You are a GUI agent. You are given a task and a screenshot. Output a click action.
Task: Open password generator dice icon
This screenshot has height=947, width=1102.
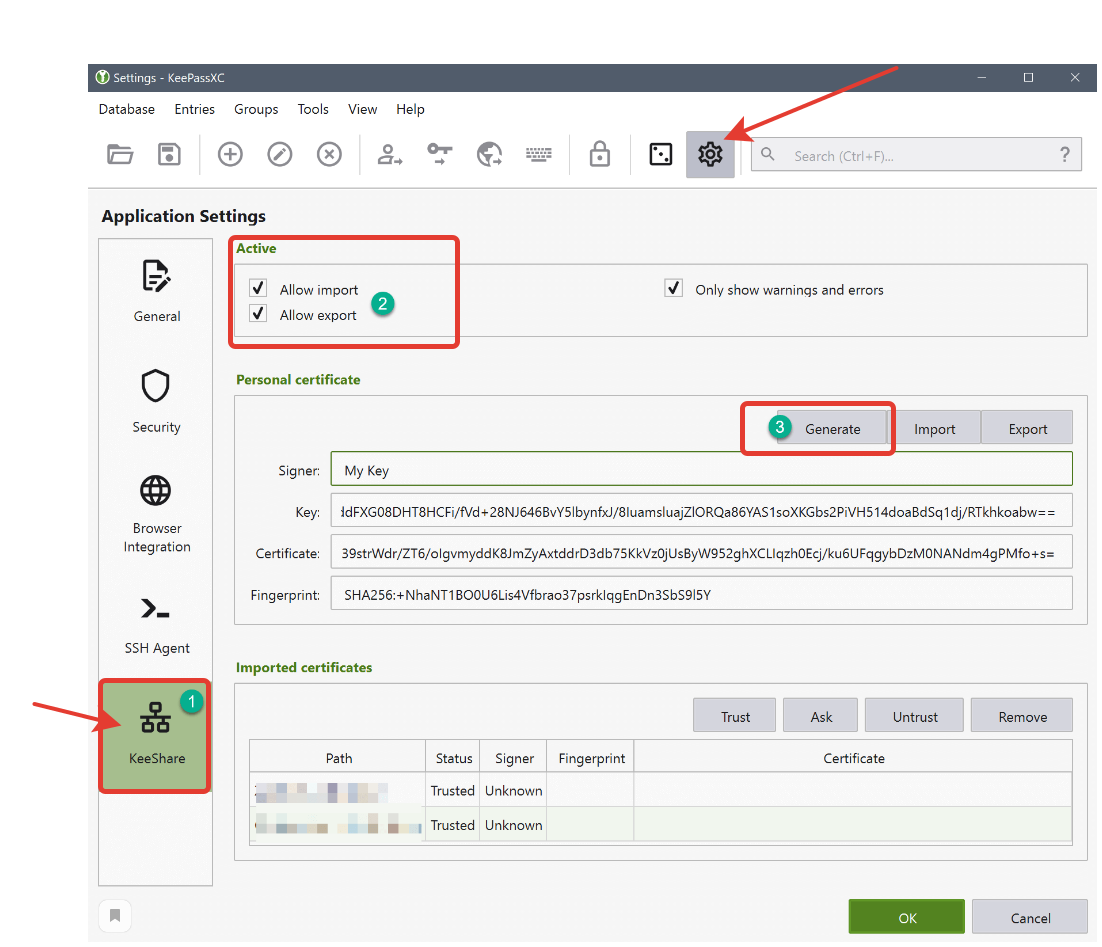point(661,154)
